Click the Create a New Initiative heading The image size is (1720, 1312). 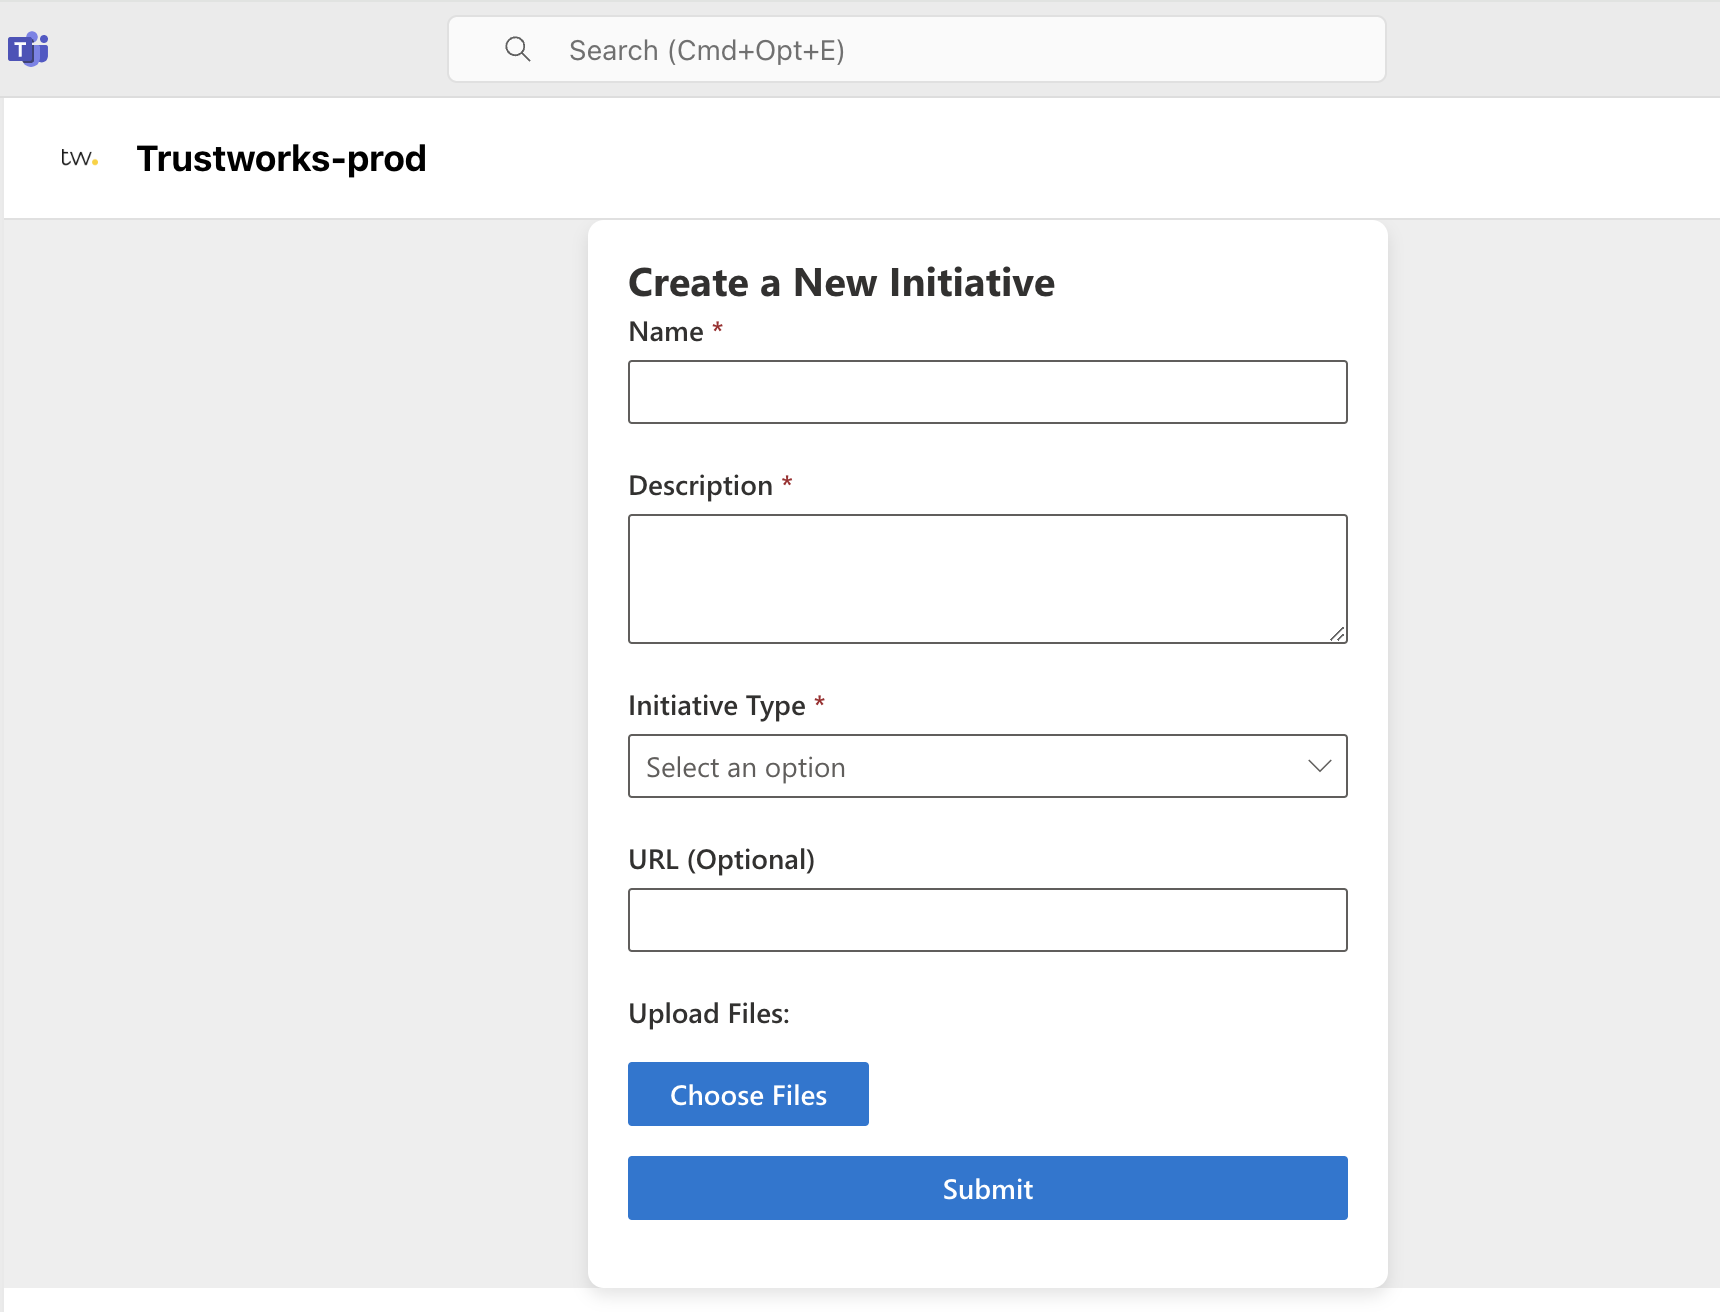tap(841, 283)
